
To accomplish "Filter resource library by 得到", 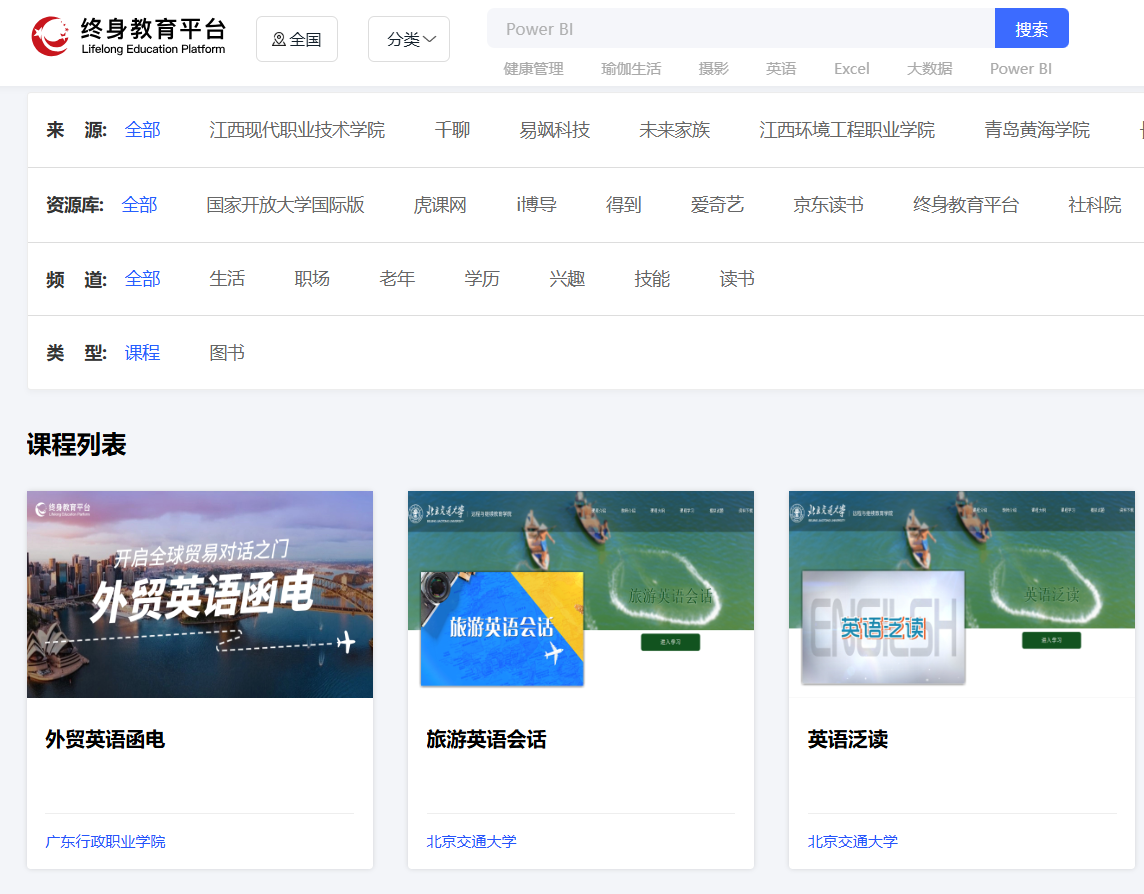I will (x=624, y=205).
